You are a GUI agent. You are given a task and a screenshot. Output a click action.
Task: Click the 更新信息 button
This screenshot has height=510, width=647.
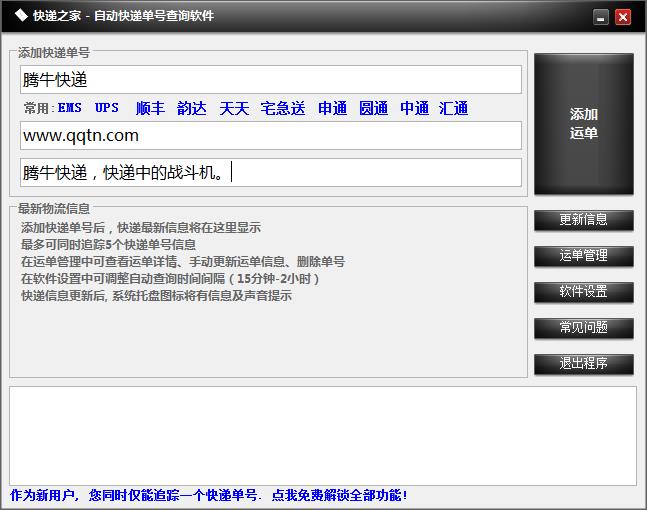pos(583,220)
